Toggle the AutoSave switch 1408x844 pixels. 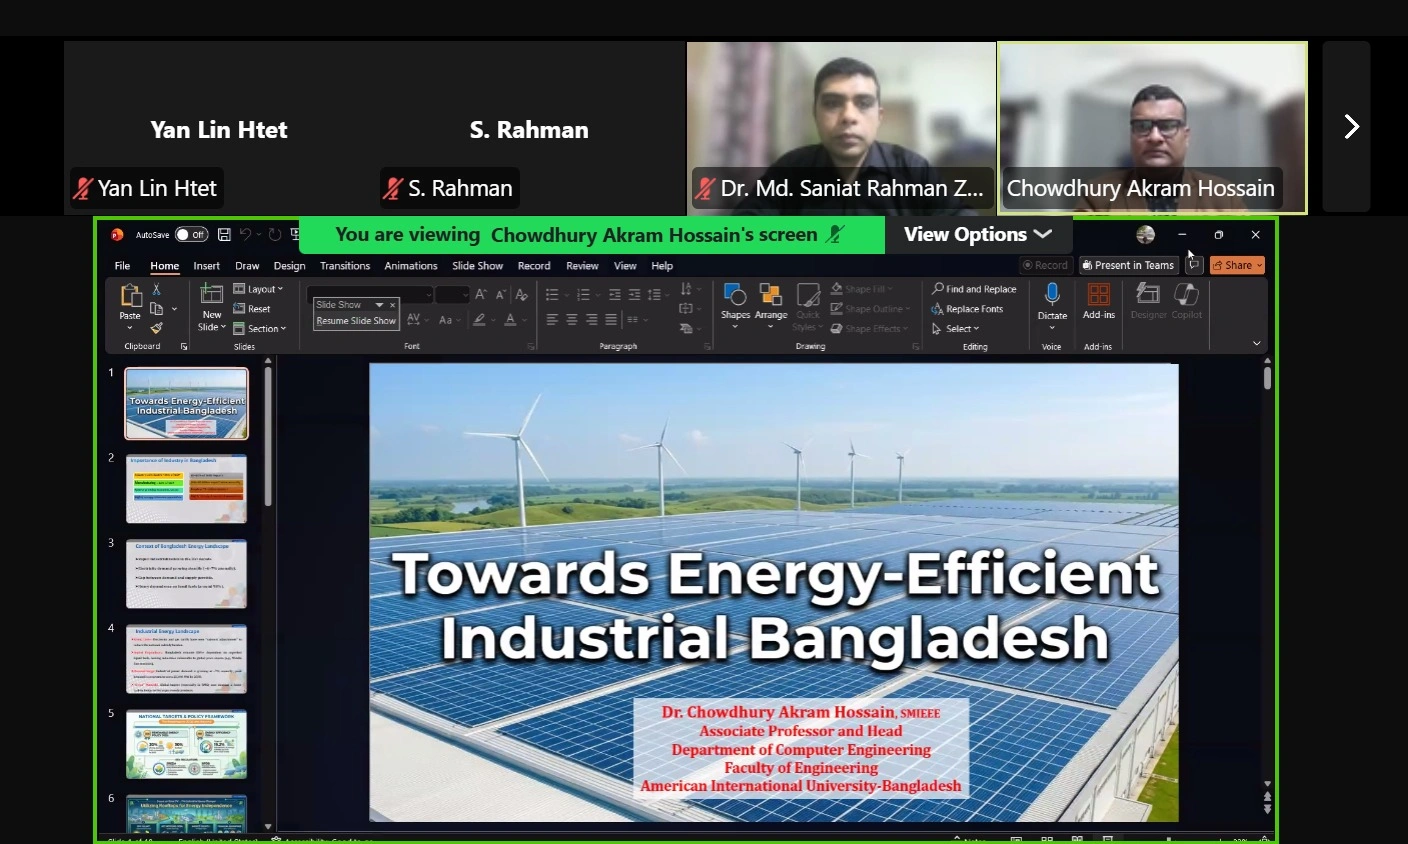tap(191, 235)
